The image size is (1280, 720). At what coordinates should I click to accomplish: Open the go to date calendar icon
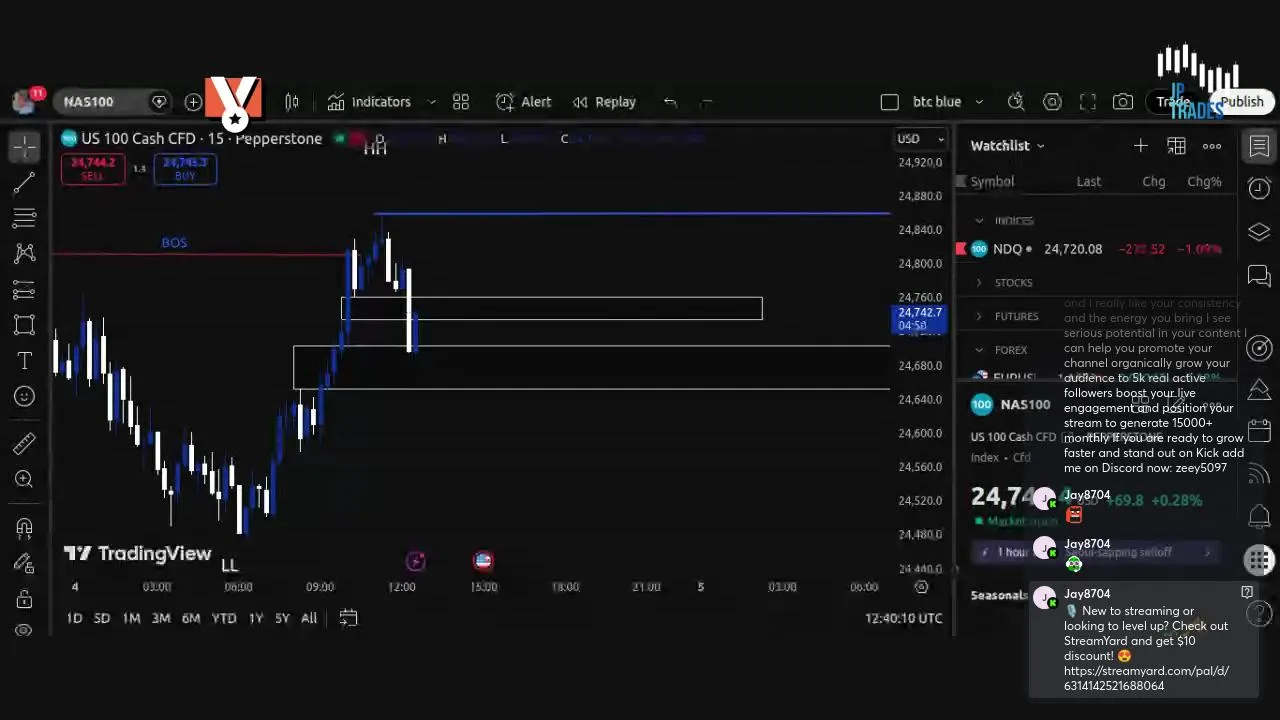click(348, 618)
